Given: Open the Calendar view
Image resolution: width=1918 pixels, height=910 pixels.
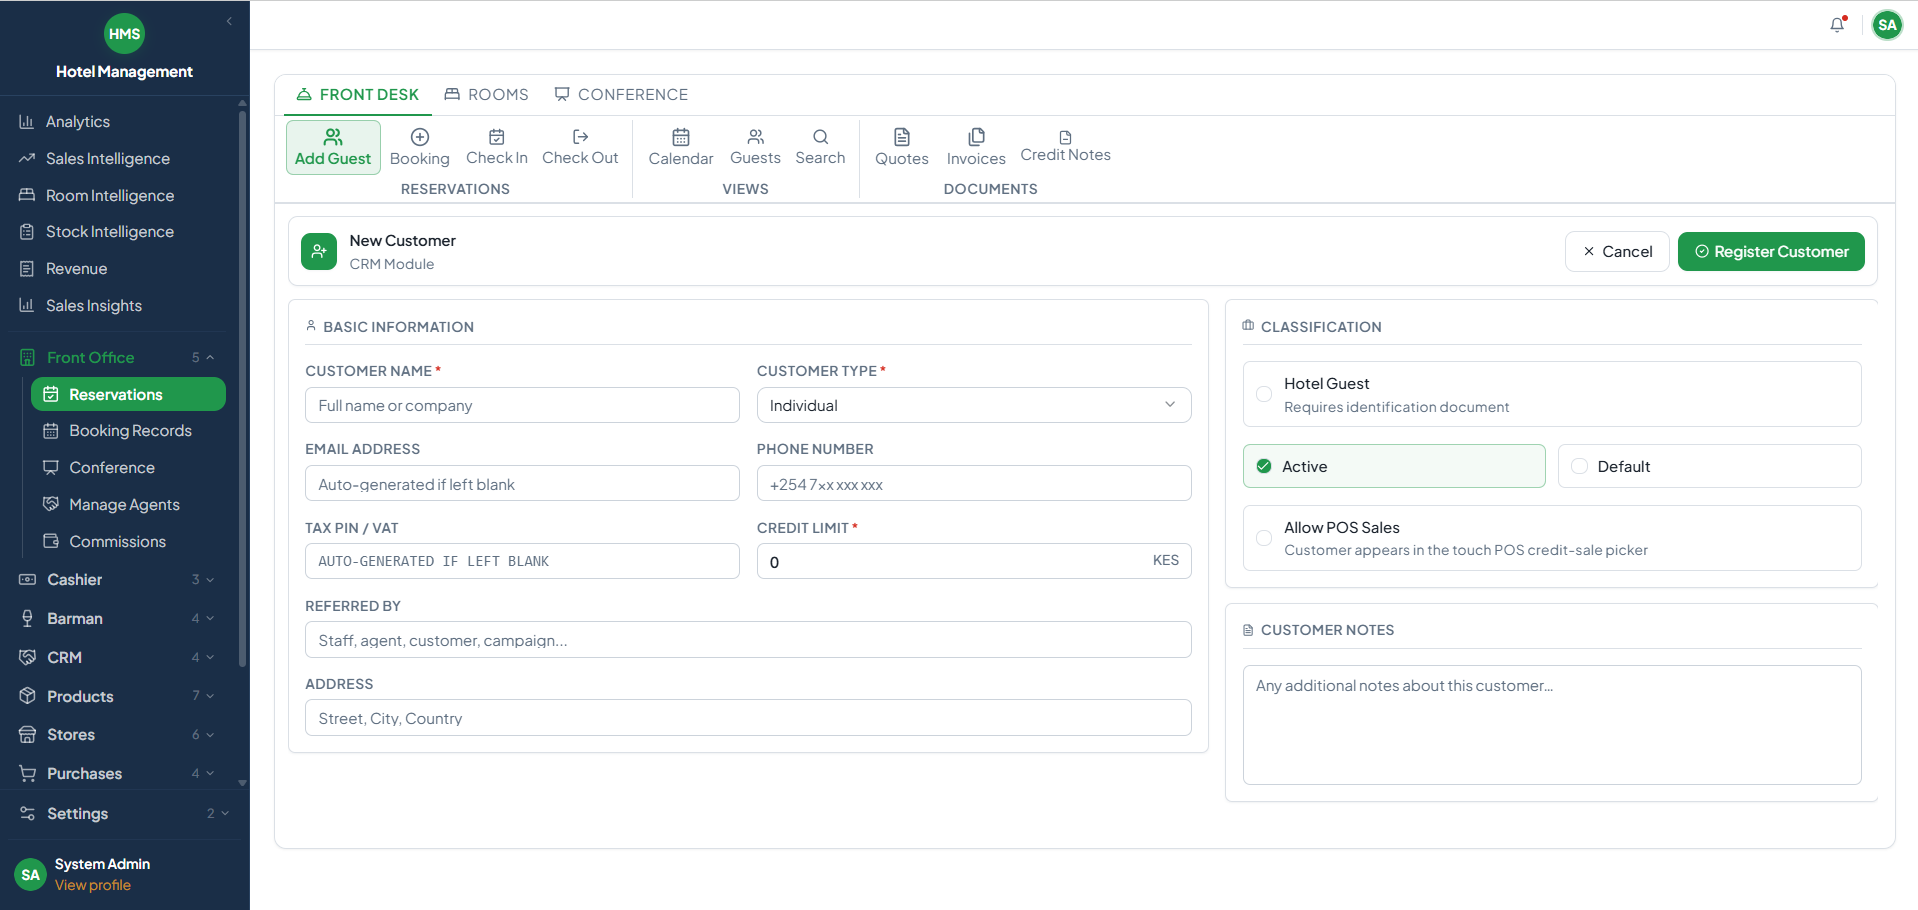Looking at the screenshot, I should pos(681,147).
